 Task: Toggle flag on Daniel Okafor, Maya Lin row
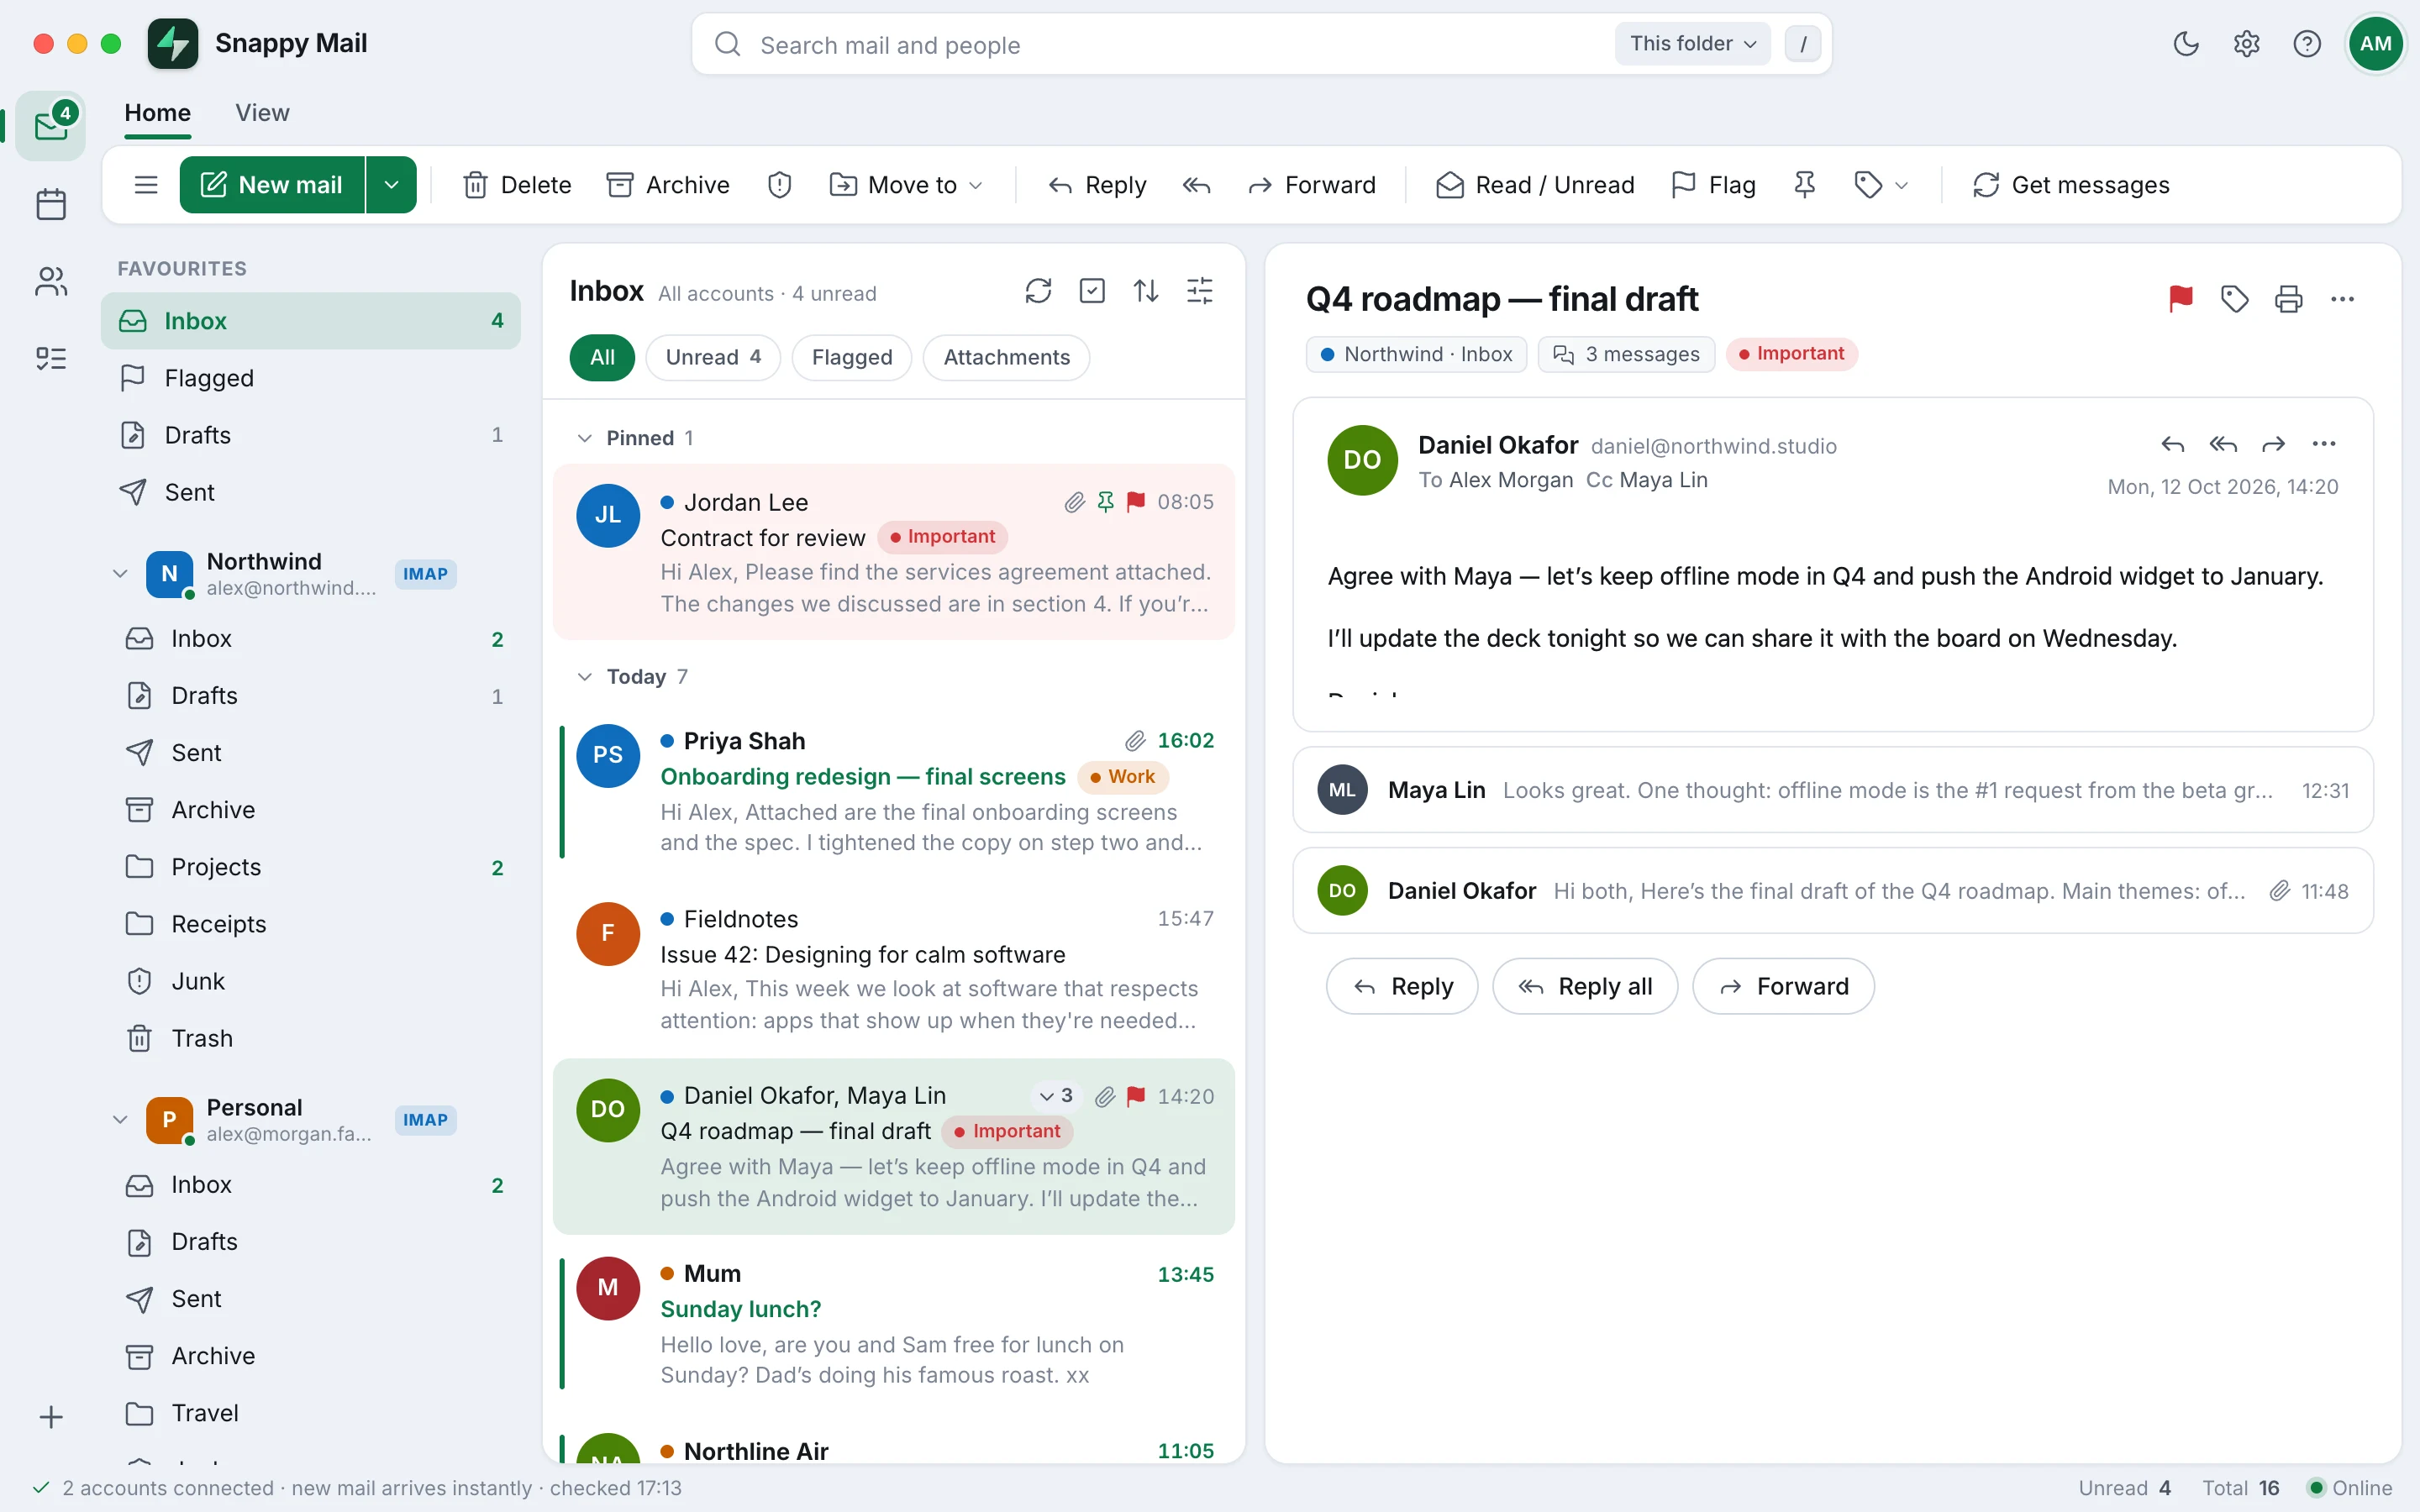click(1136, 1096)
